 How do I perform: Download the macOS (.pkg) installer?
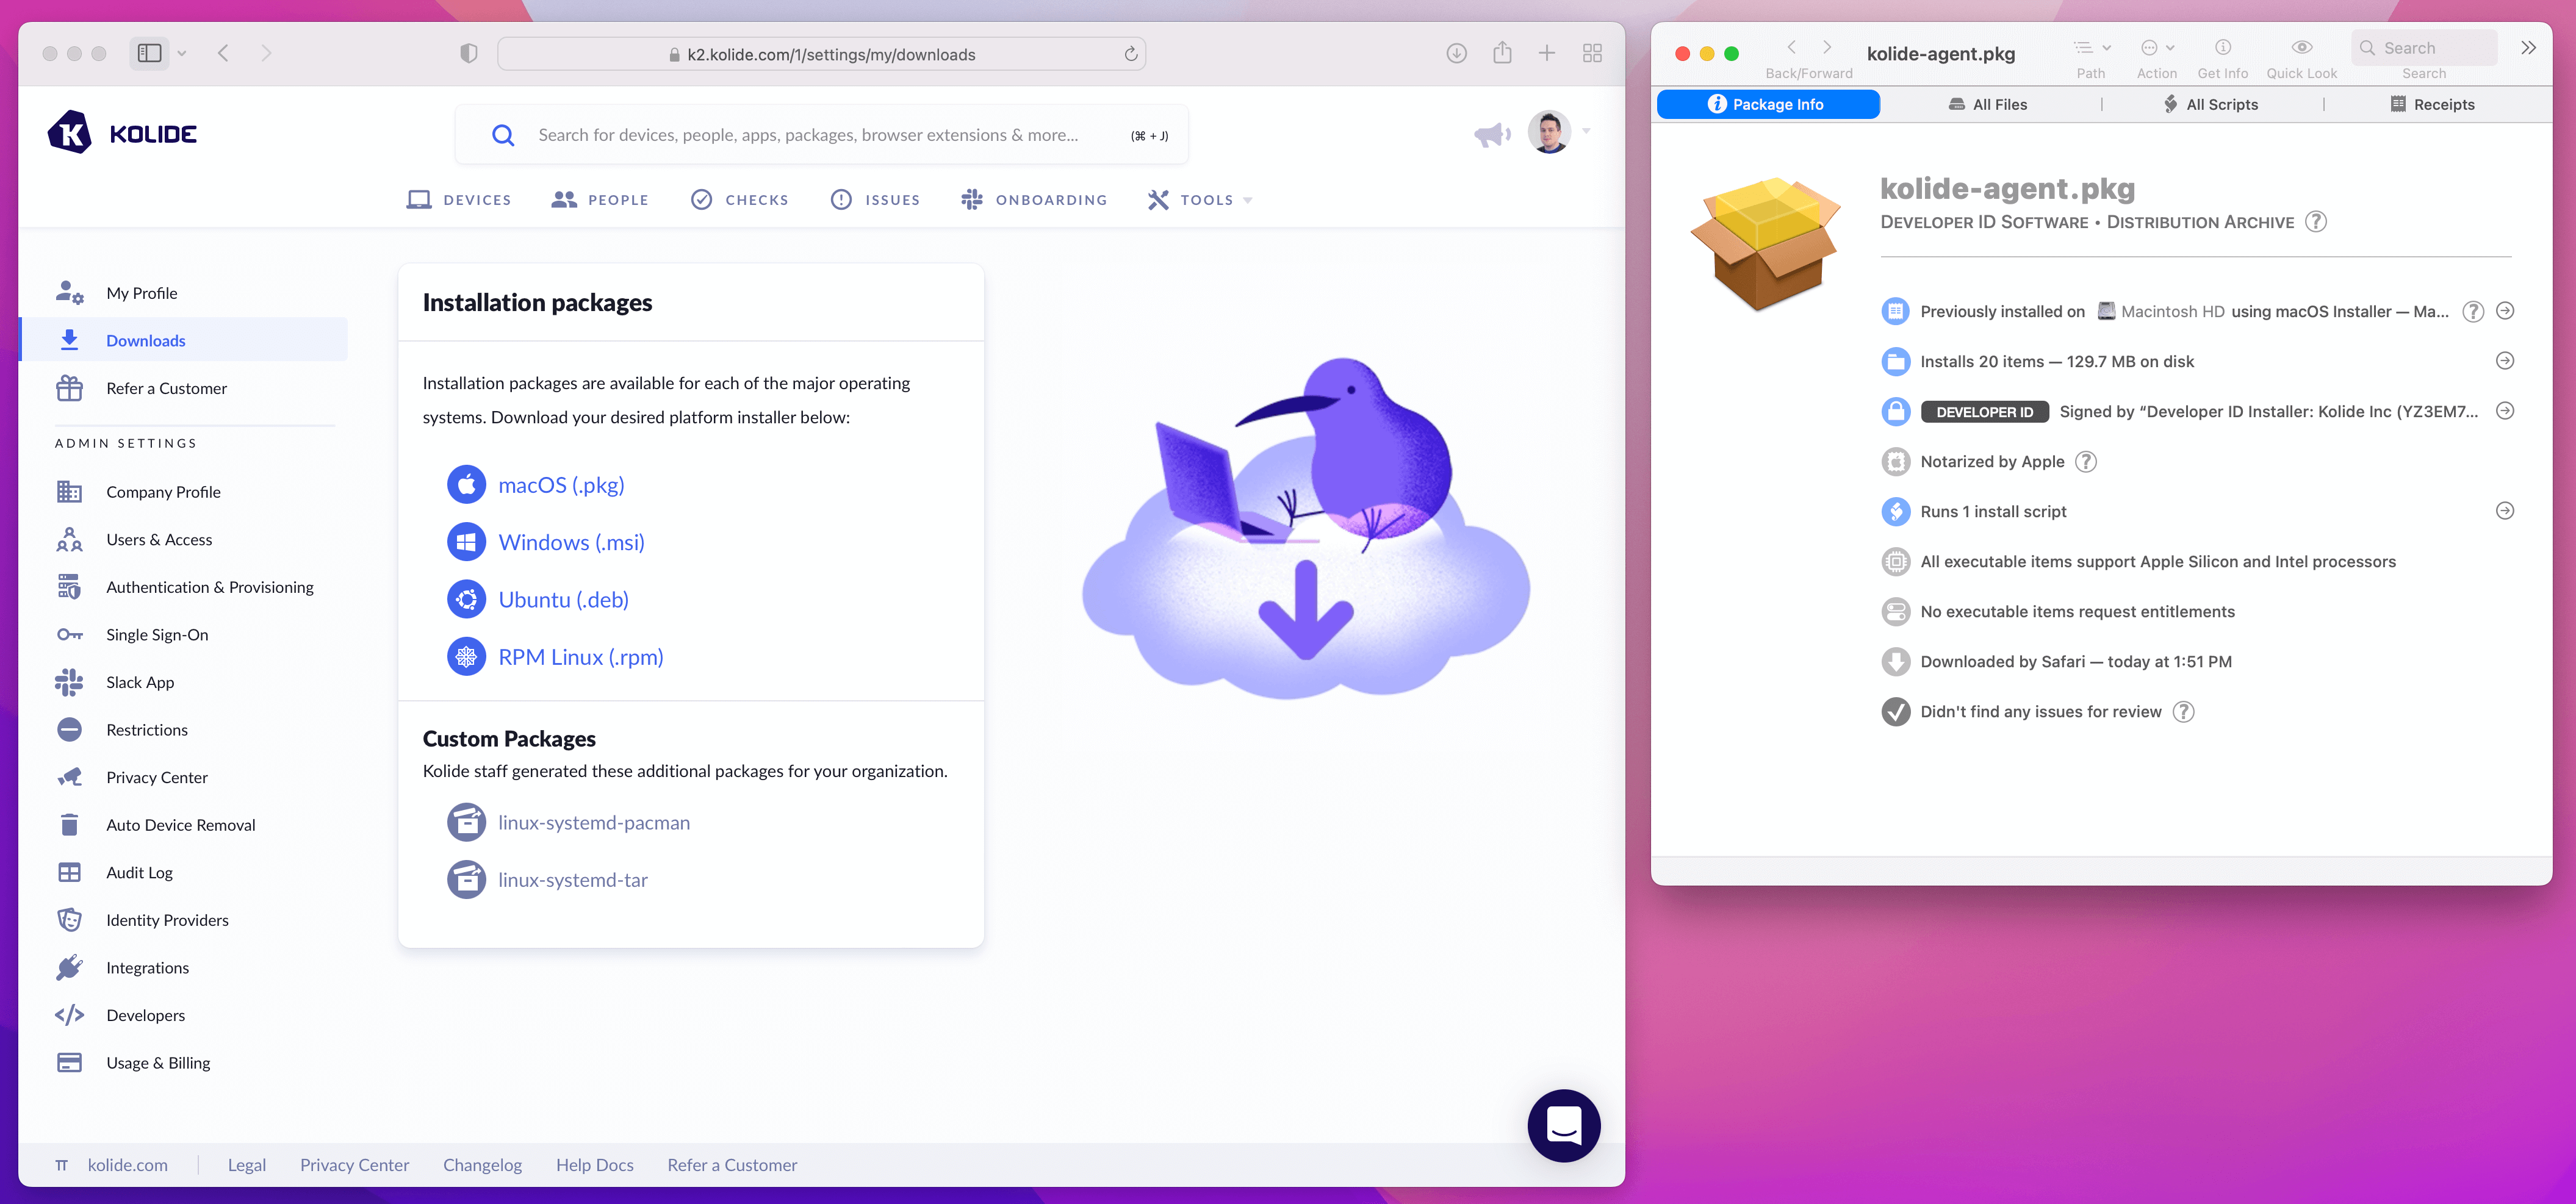[561, 485]
